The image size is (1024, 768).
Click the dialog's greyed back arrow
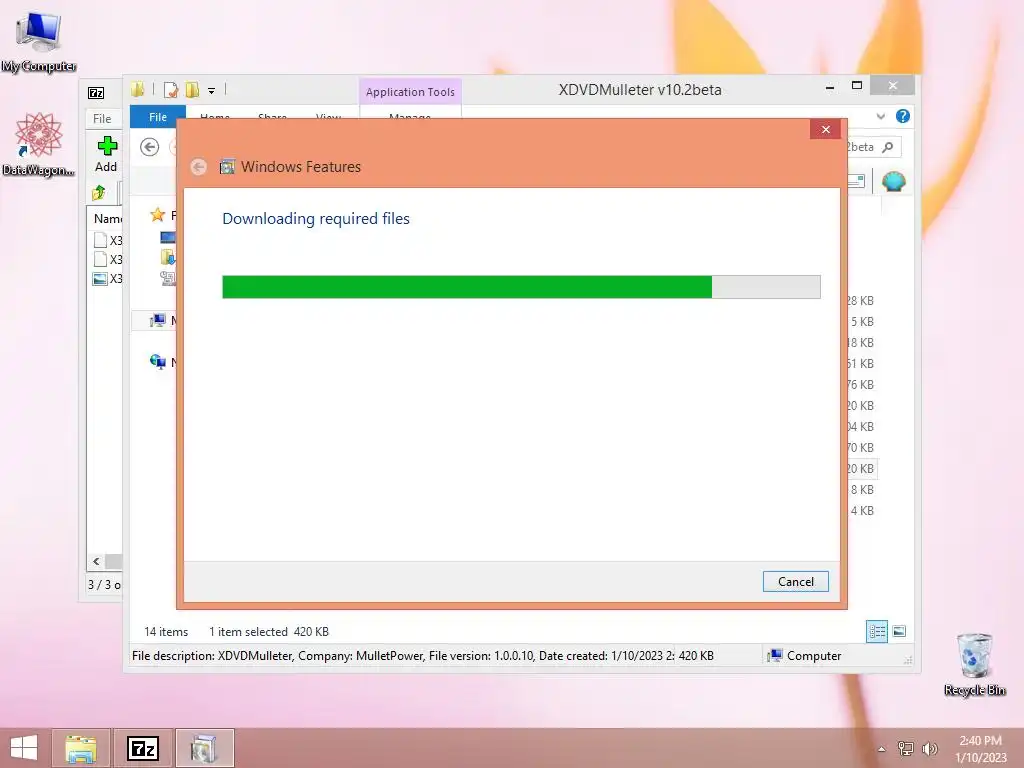pyautogui.click(x=199, y=167)
